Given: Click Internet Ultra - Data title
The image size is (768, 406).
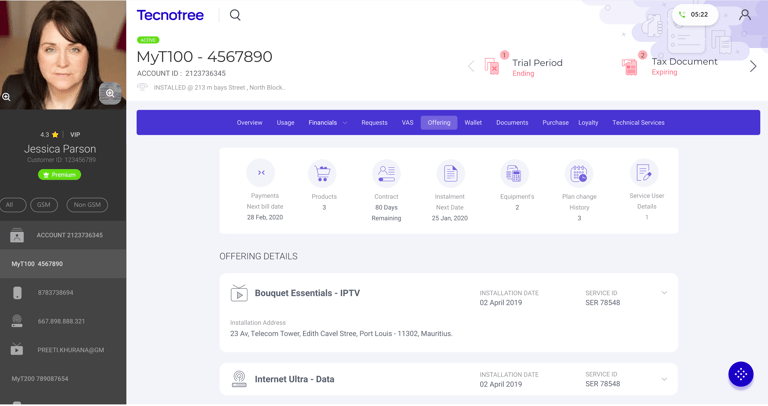Looking at the screenshot, I should point(294,379).
